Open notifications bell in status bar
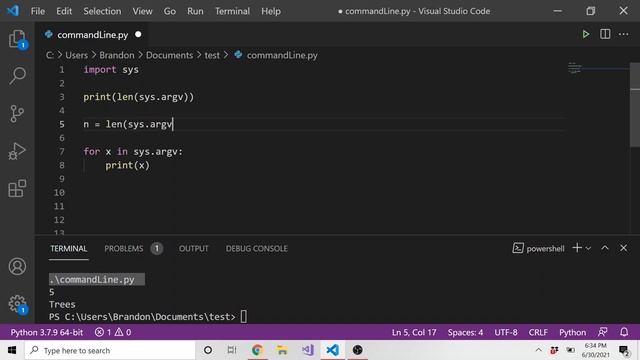640x360 pixels. coord(624,332)
